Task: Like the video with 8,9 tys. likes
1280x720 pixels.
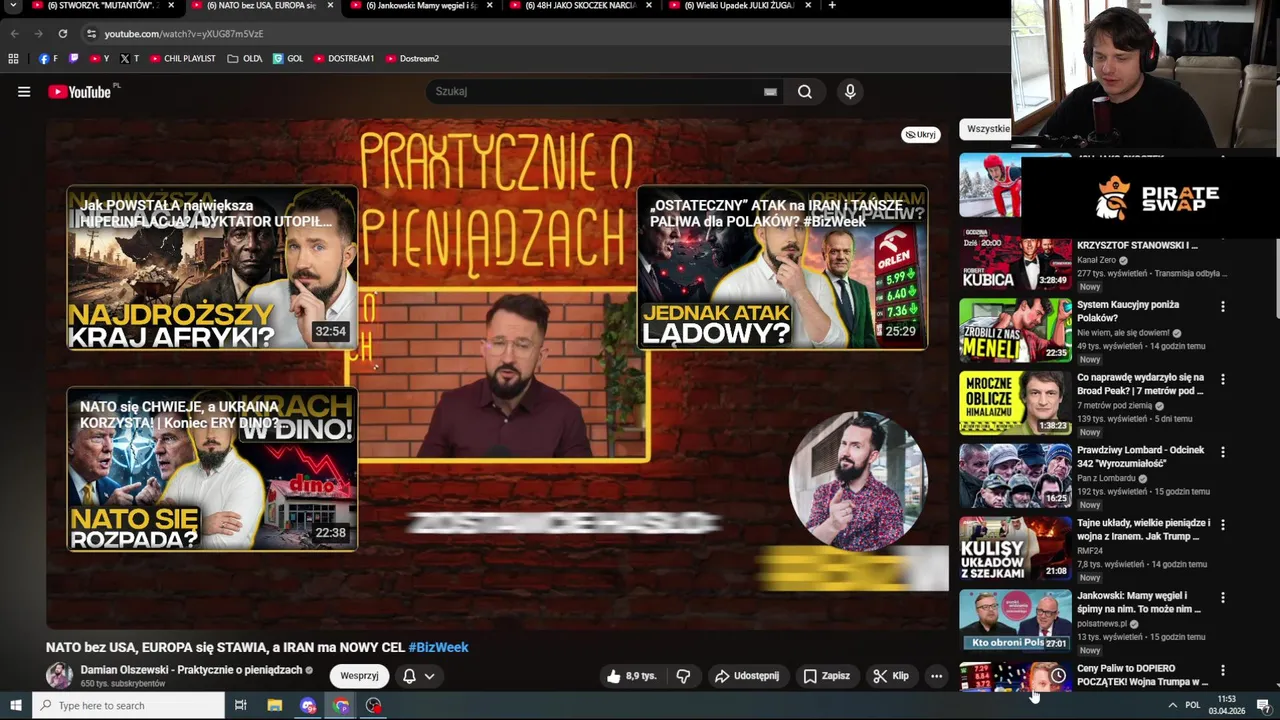Action: pyautogui.click(x=632, y=676)
